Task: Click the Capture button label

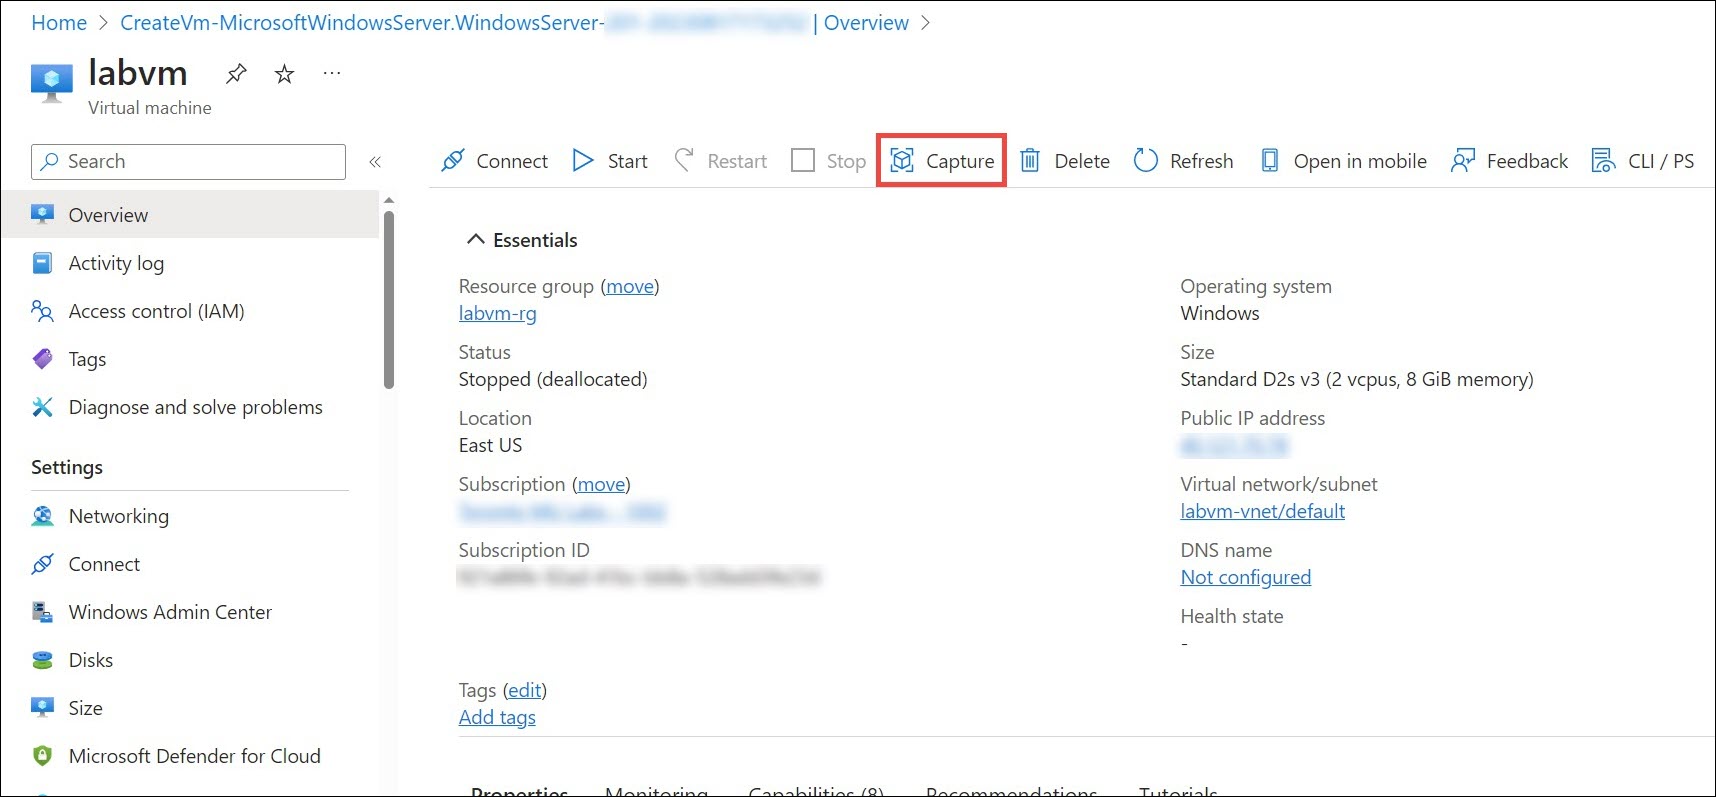Action: pos(960,161)
